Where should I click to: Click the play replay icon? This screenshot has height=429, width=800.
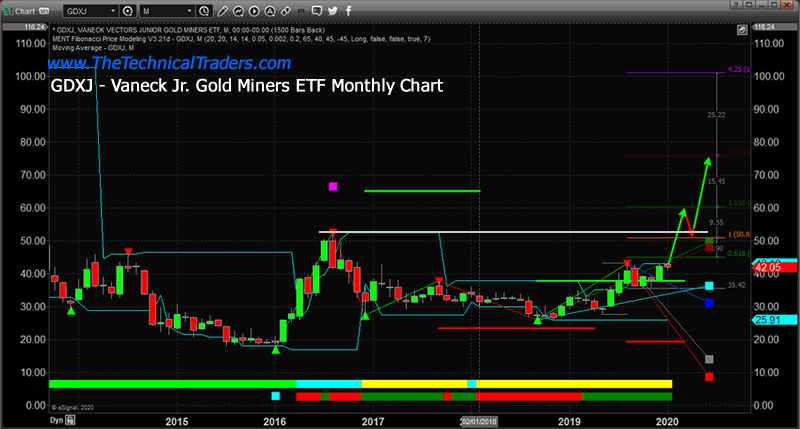[254, 11]
